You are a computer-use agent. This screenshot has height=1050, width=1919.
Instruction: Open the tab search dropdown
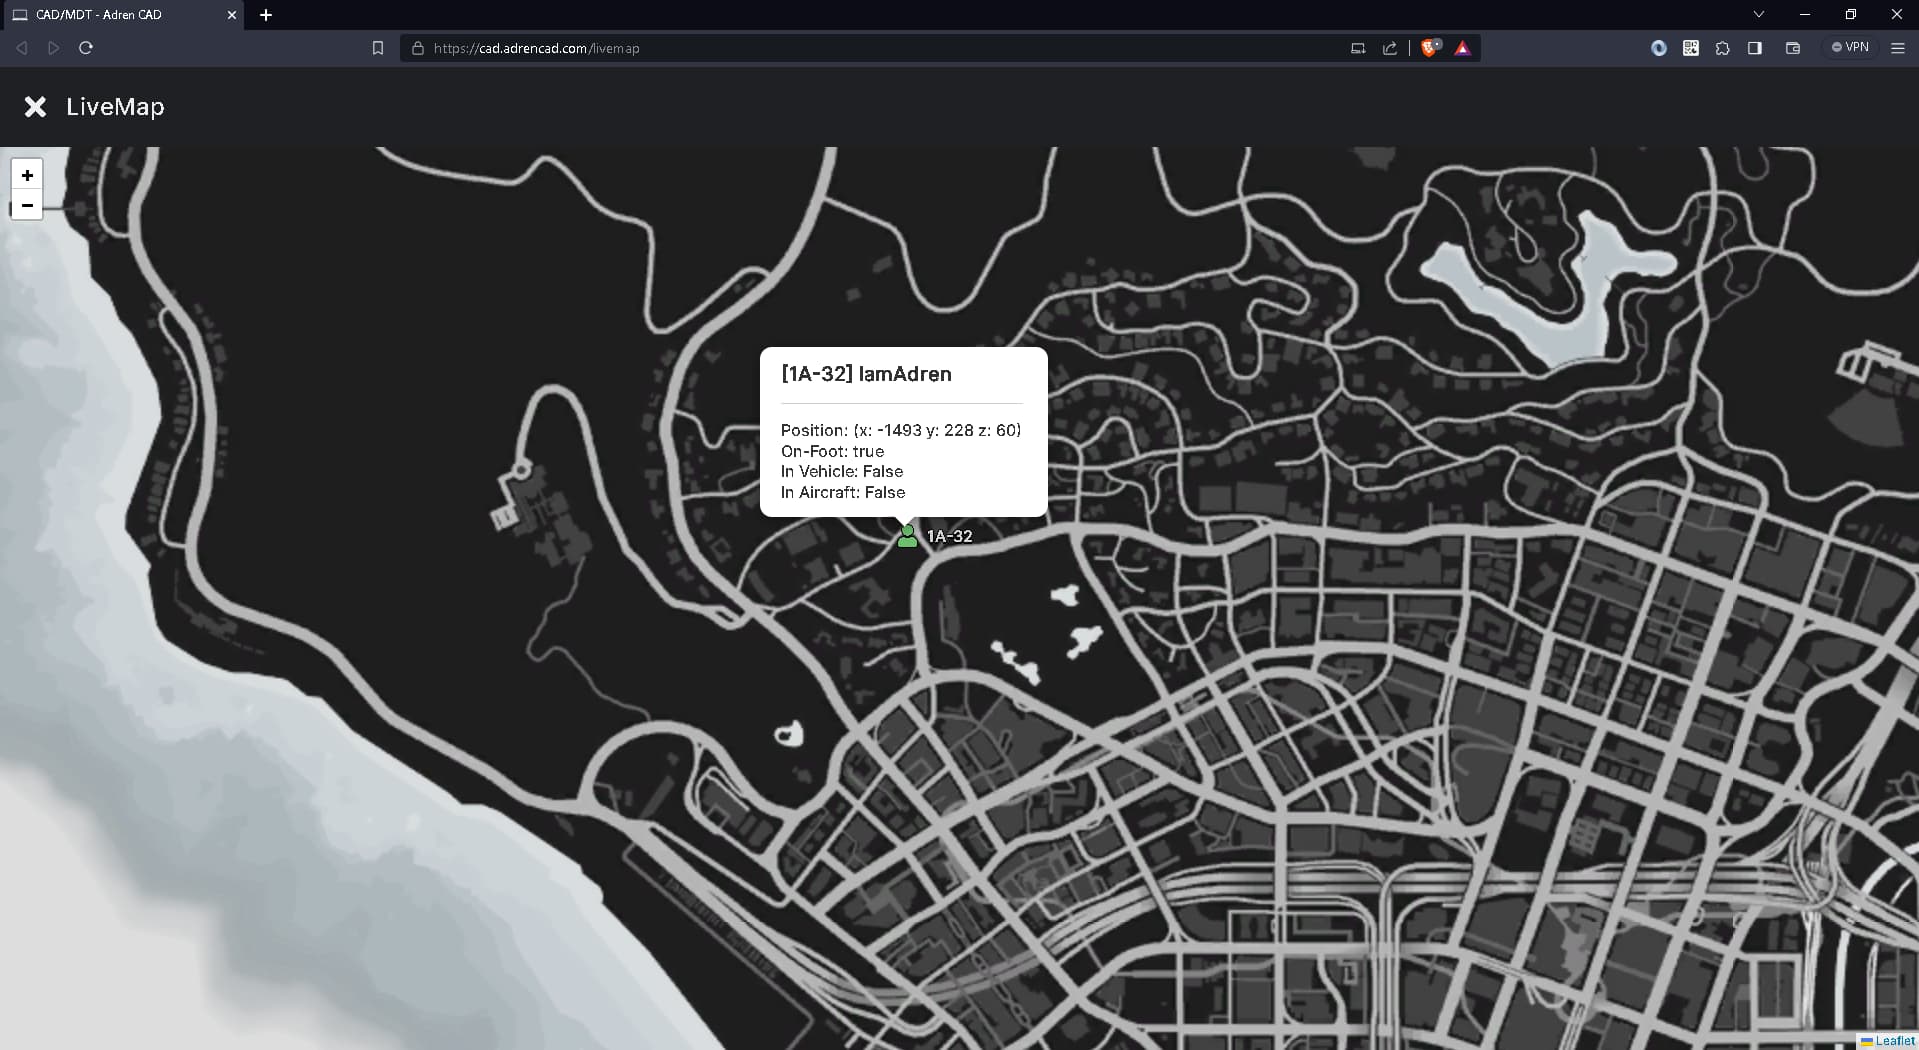(x=1759, y=14)
